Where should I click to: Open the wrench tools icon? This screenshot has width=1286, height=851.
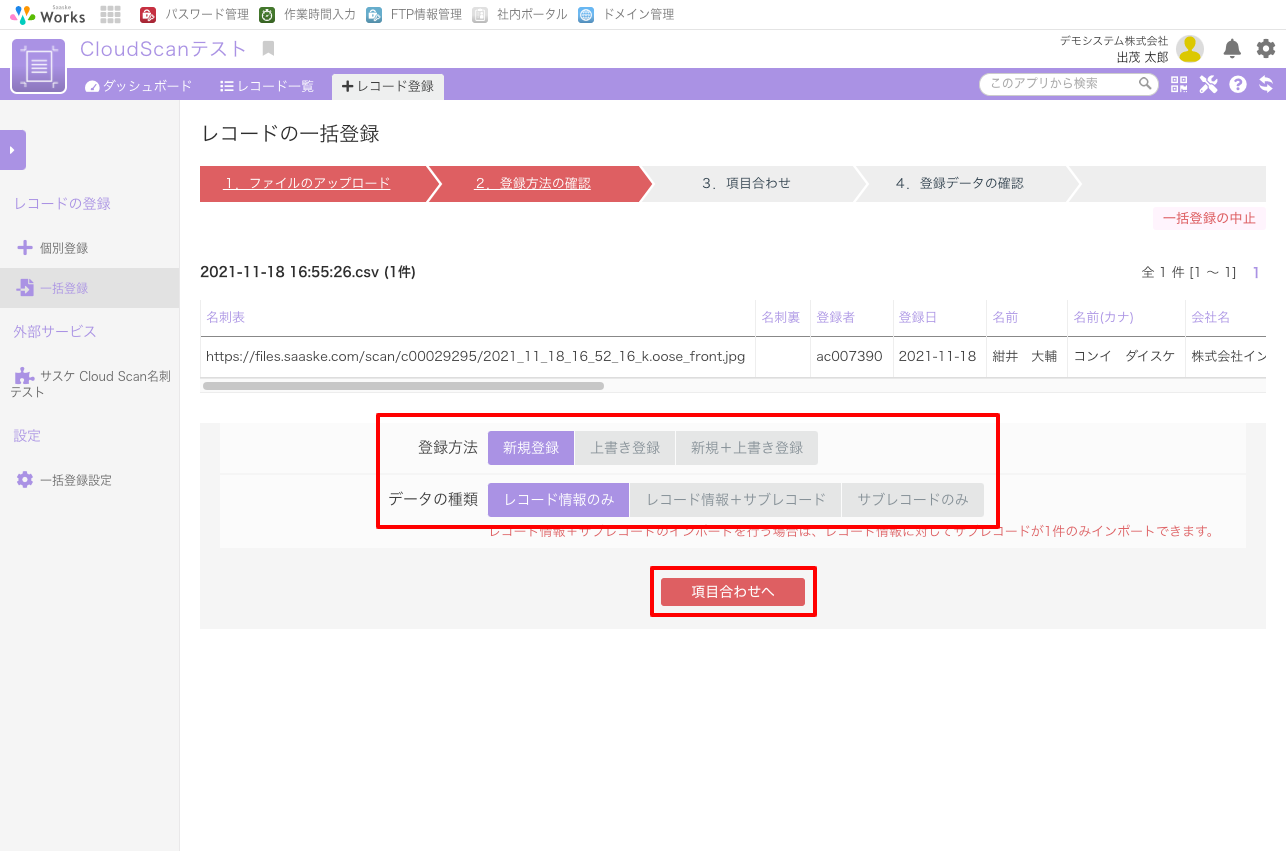1208,84
